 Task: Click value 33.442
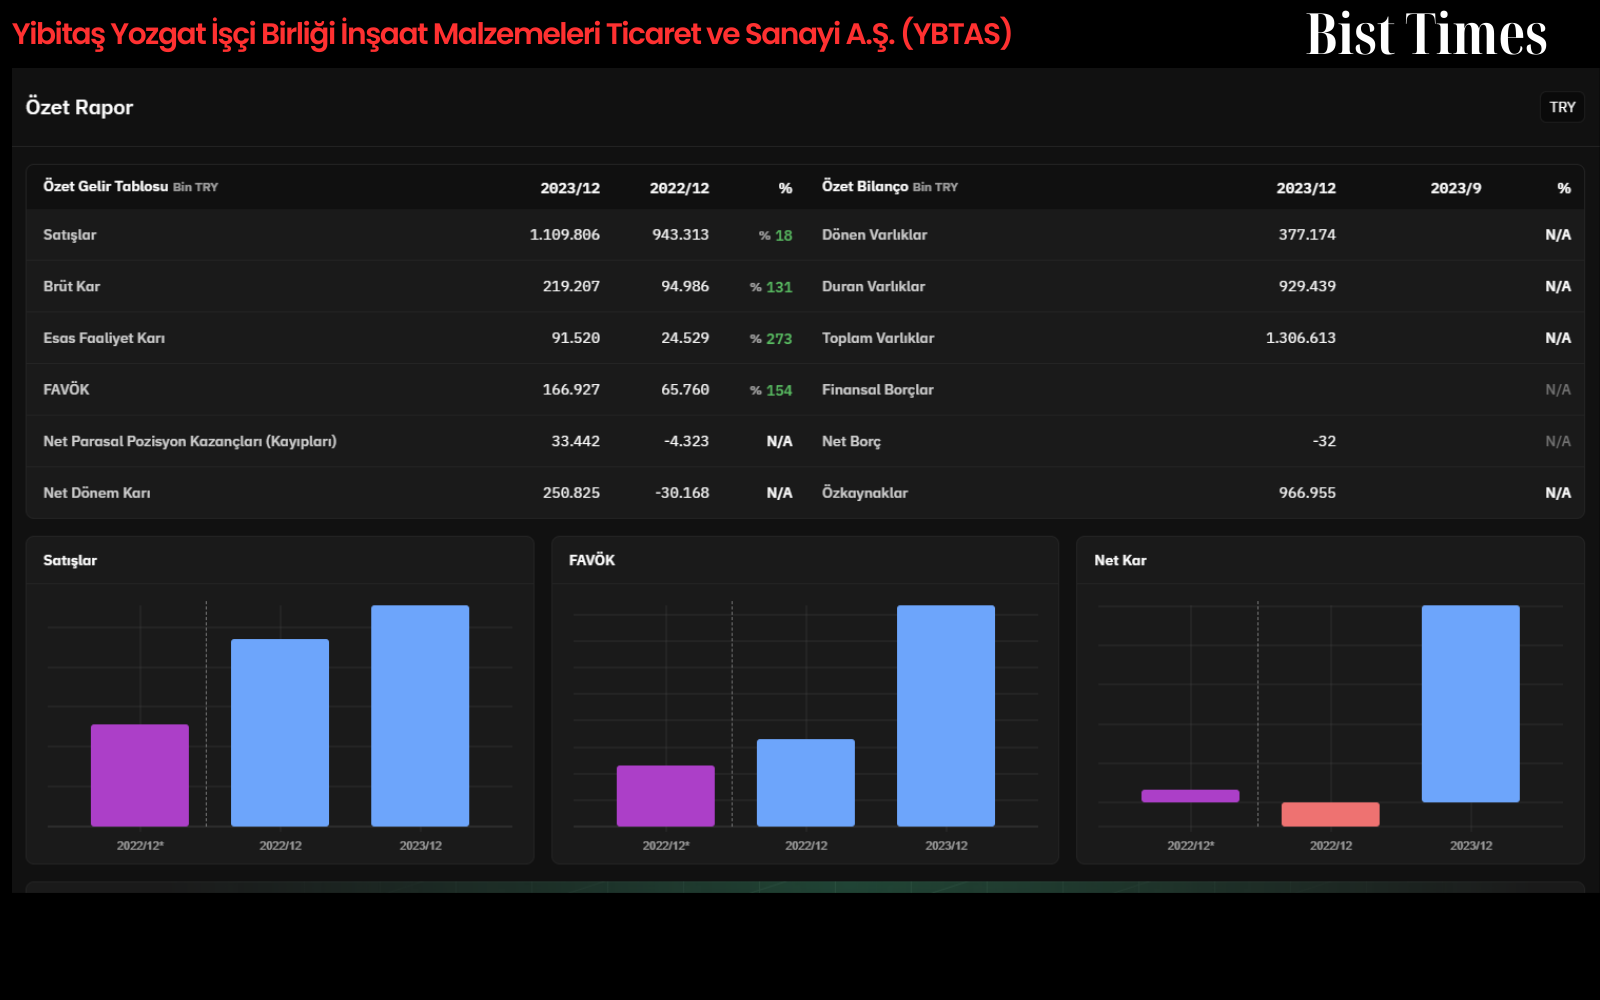pos(575,441)
